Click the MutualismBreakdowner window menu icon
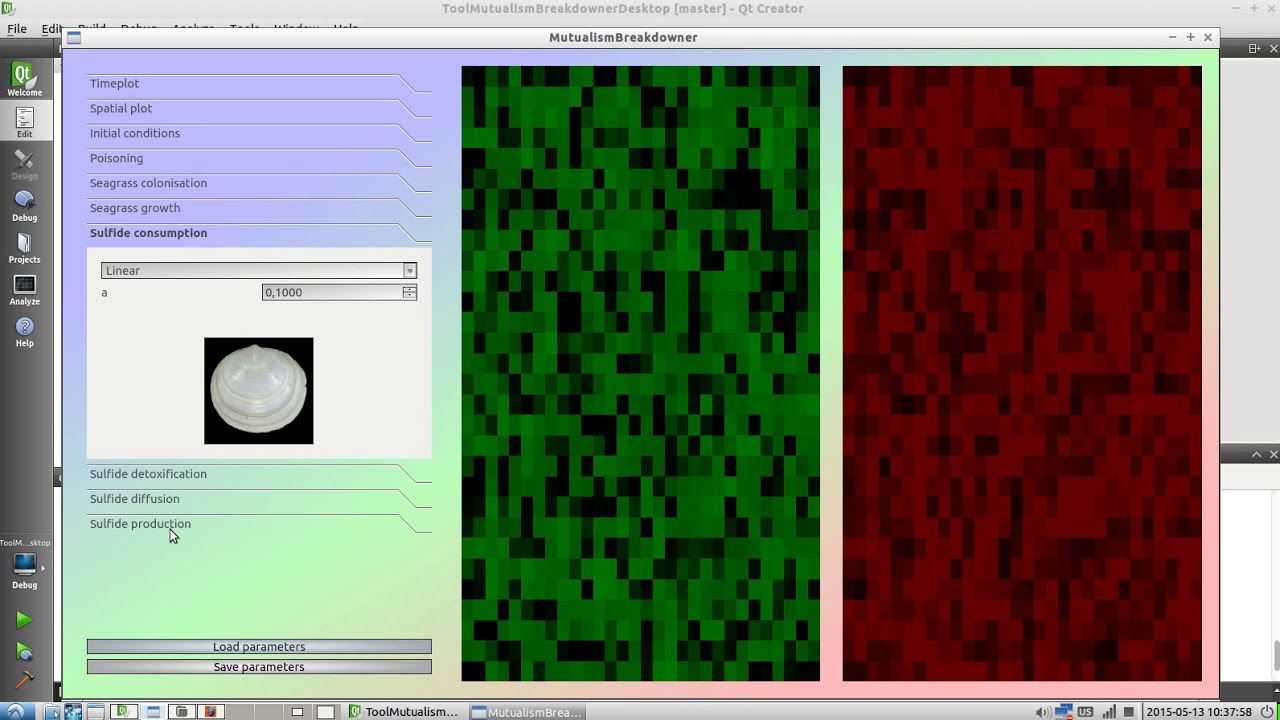This screenshot has width=1280, height=720. coord(73,37)
